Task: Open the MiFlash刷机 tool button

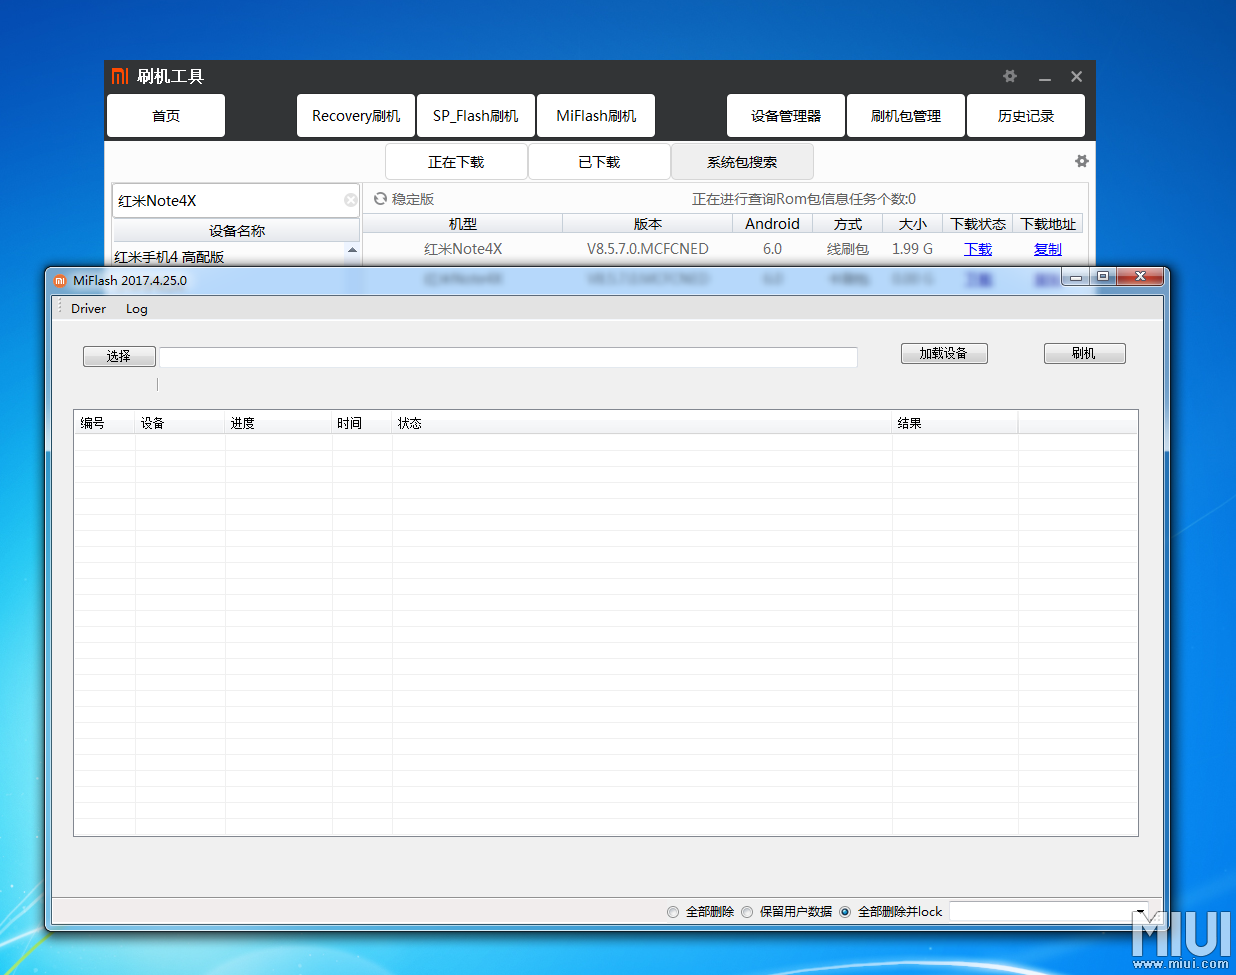Action: (596, 115)
